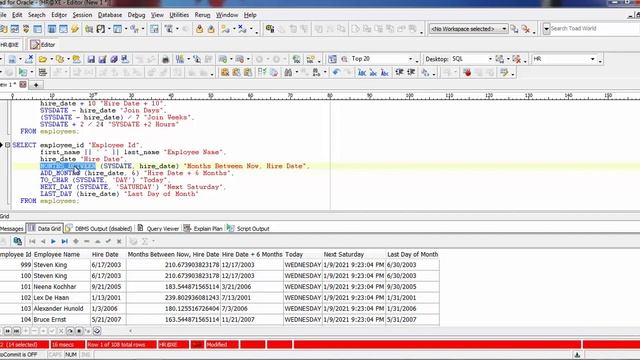The width and height of the screenshot is (640, 360).
Task: Open dropdown arrow beside Search Toad World
Action: point(546,29)
